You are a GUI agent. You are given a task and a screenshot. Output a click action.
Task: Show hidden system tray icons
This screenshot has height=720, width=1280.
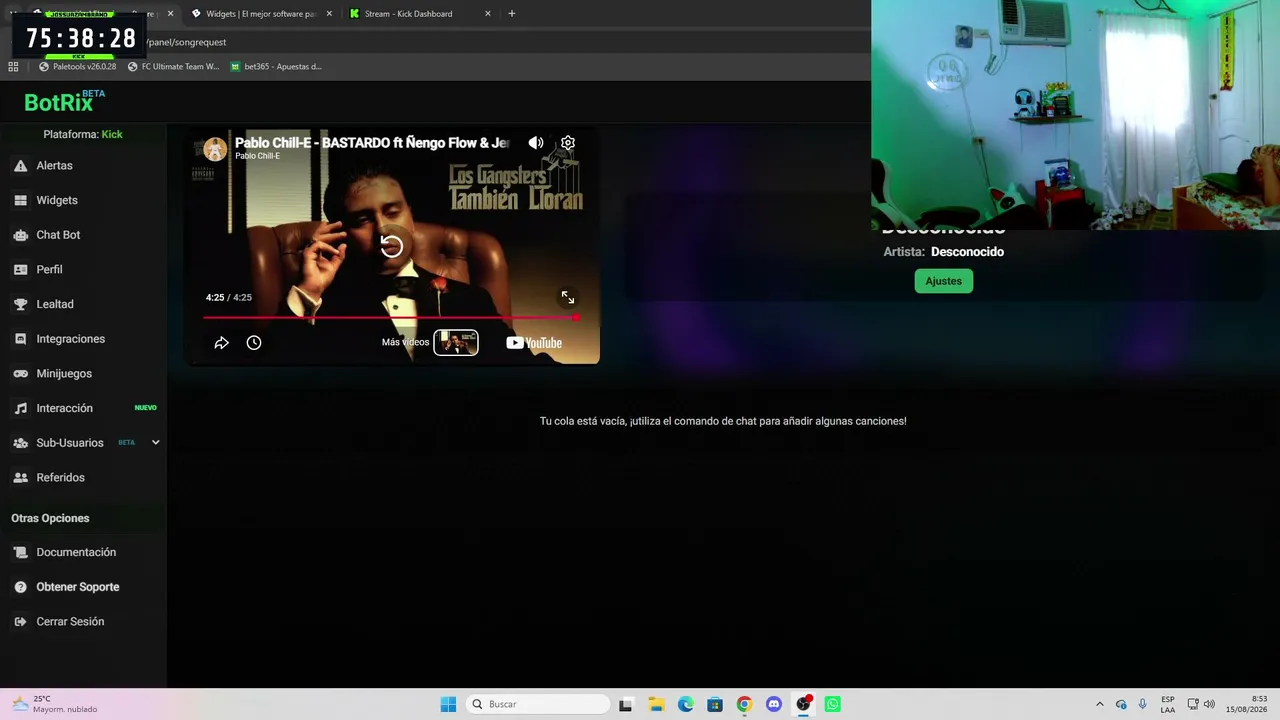(1100, 704)
